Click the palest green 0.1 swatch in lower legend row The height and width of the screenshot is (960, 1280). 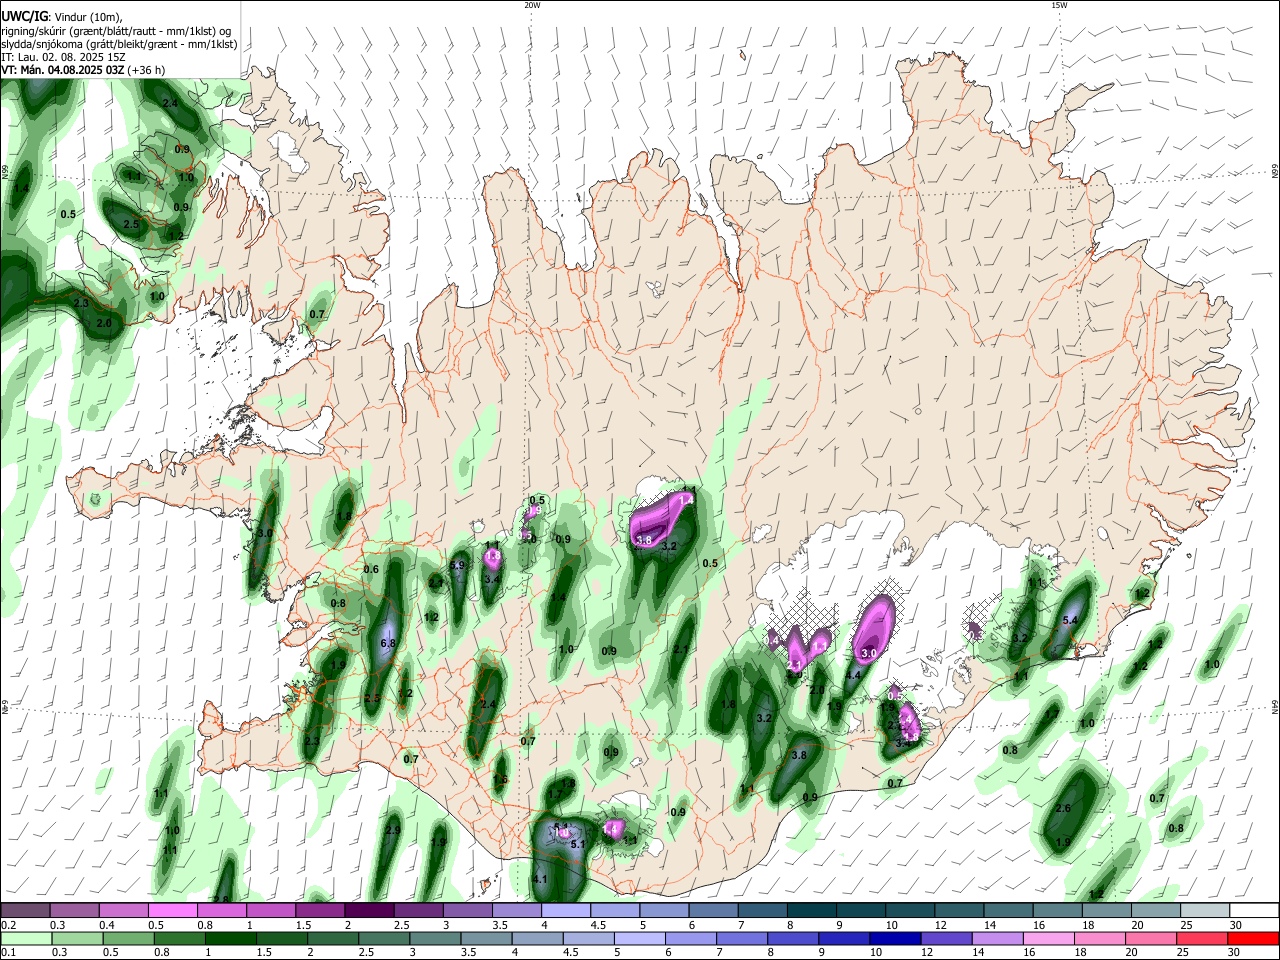(x=25, y=938)
